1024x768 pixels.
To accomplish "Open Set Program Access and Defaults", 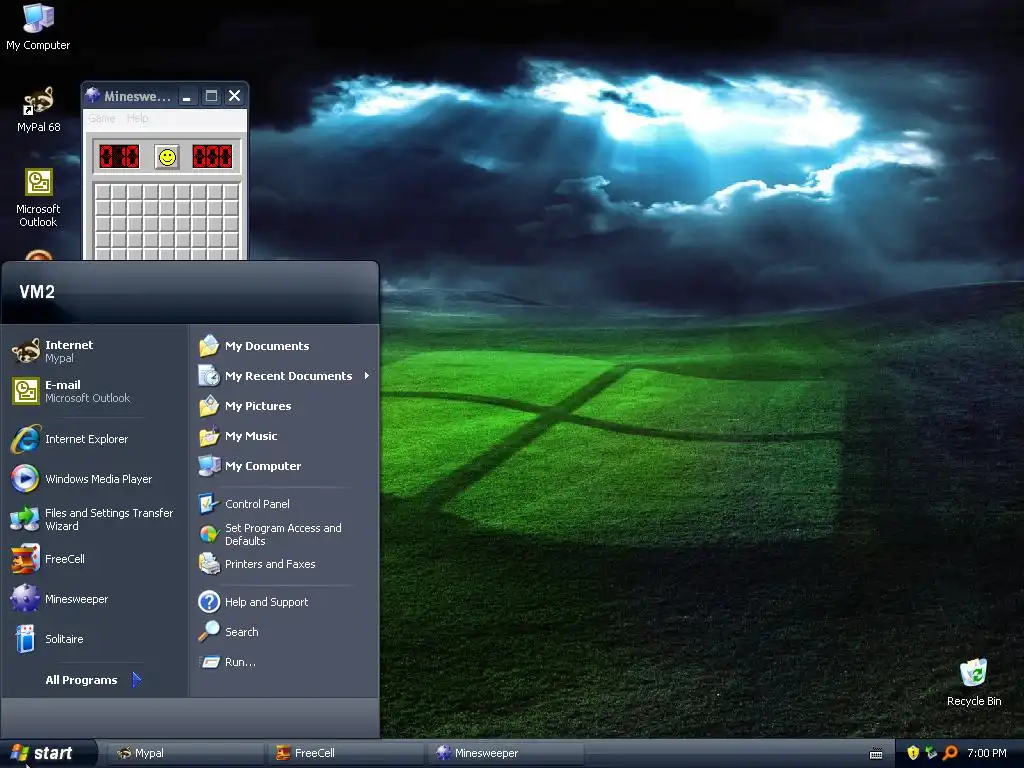I will 284,534.
